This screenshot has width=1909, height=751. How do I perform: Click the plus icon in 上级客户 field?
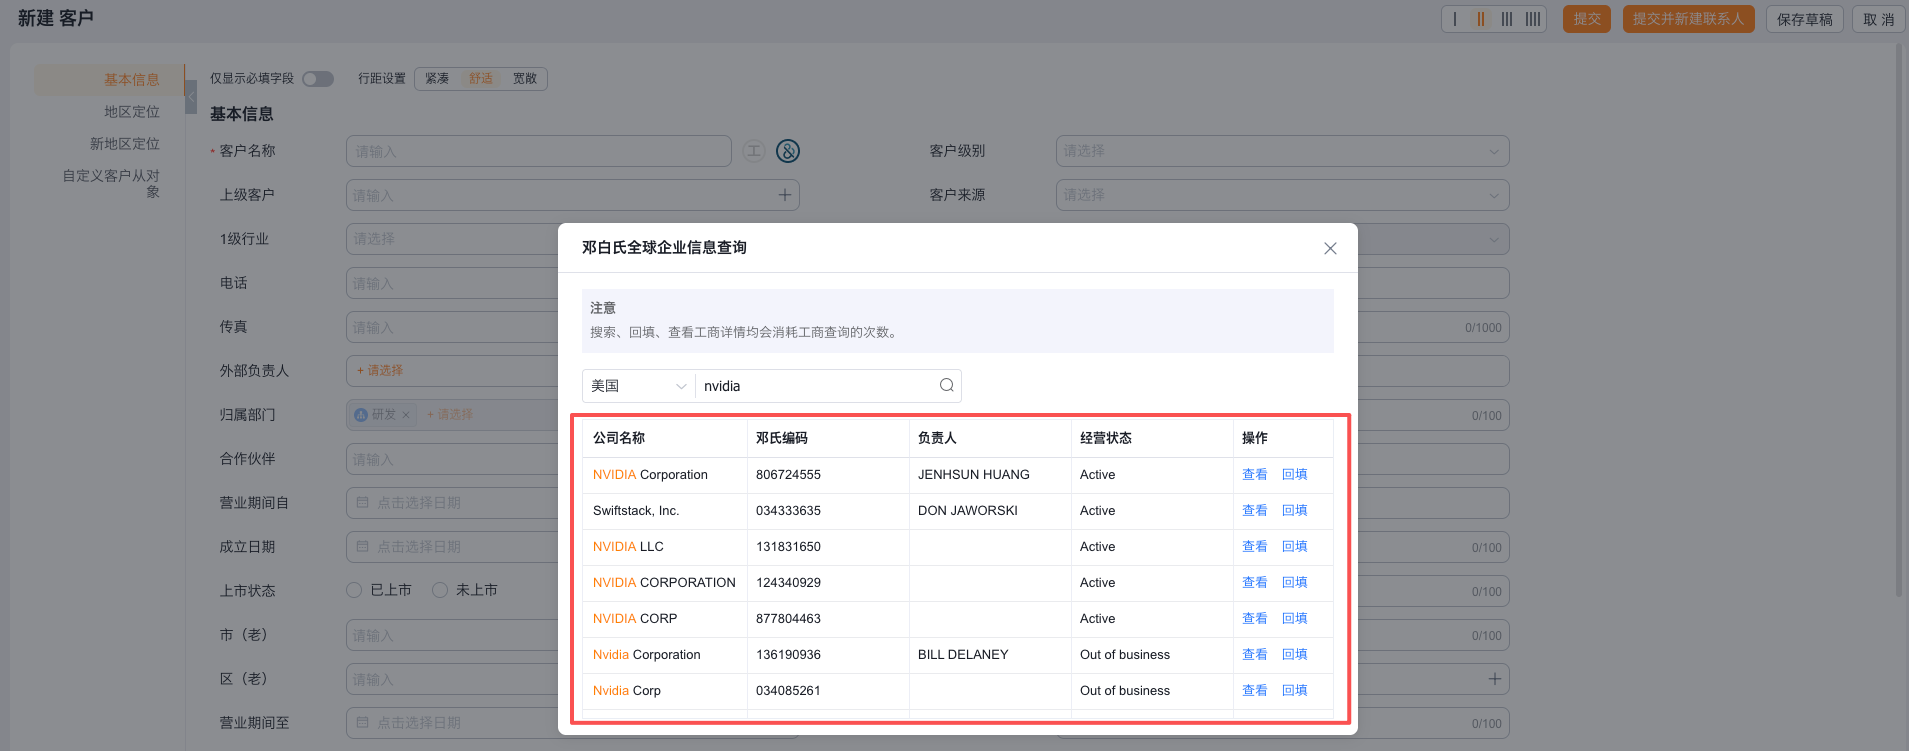(785, 195)
